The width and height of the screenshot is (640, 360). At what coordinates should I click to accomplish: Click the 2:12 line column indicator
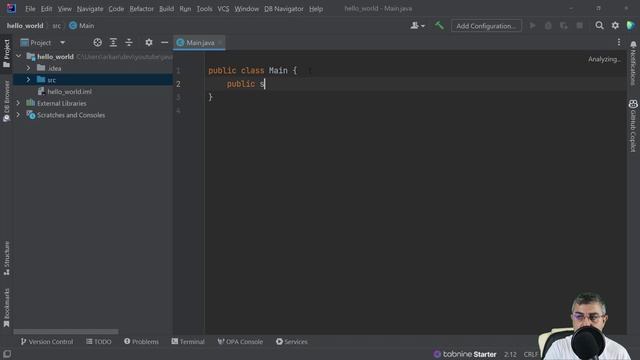510,354
